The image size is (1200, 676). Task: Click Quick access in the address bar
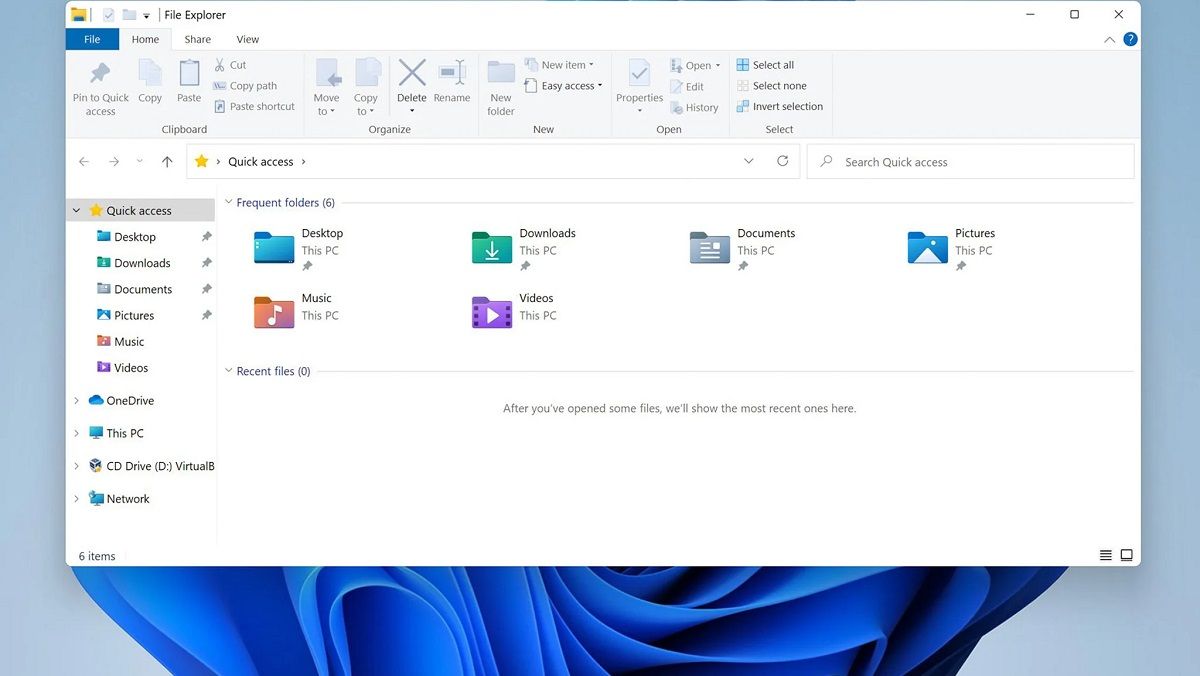point(260,162)
